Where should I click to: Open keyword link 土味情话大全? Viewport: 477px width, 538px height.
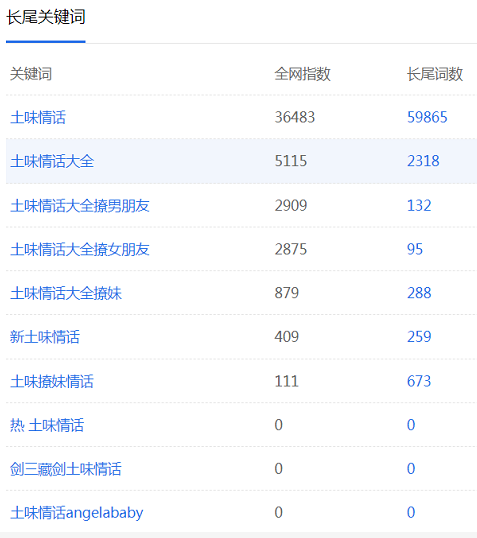point(52,161)
